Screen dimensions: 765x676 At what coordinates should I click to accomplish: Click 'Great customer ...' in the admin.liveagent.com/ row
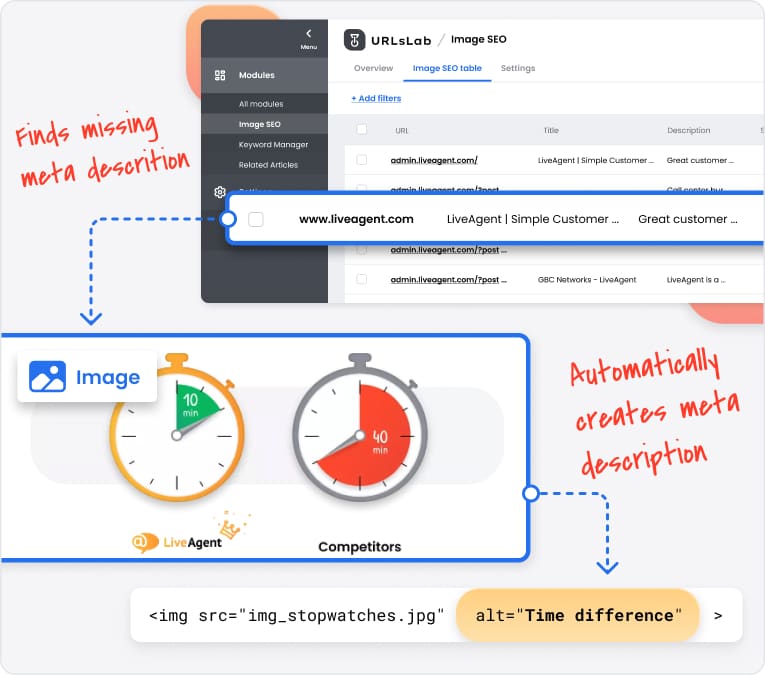click(700, 160)
